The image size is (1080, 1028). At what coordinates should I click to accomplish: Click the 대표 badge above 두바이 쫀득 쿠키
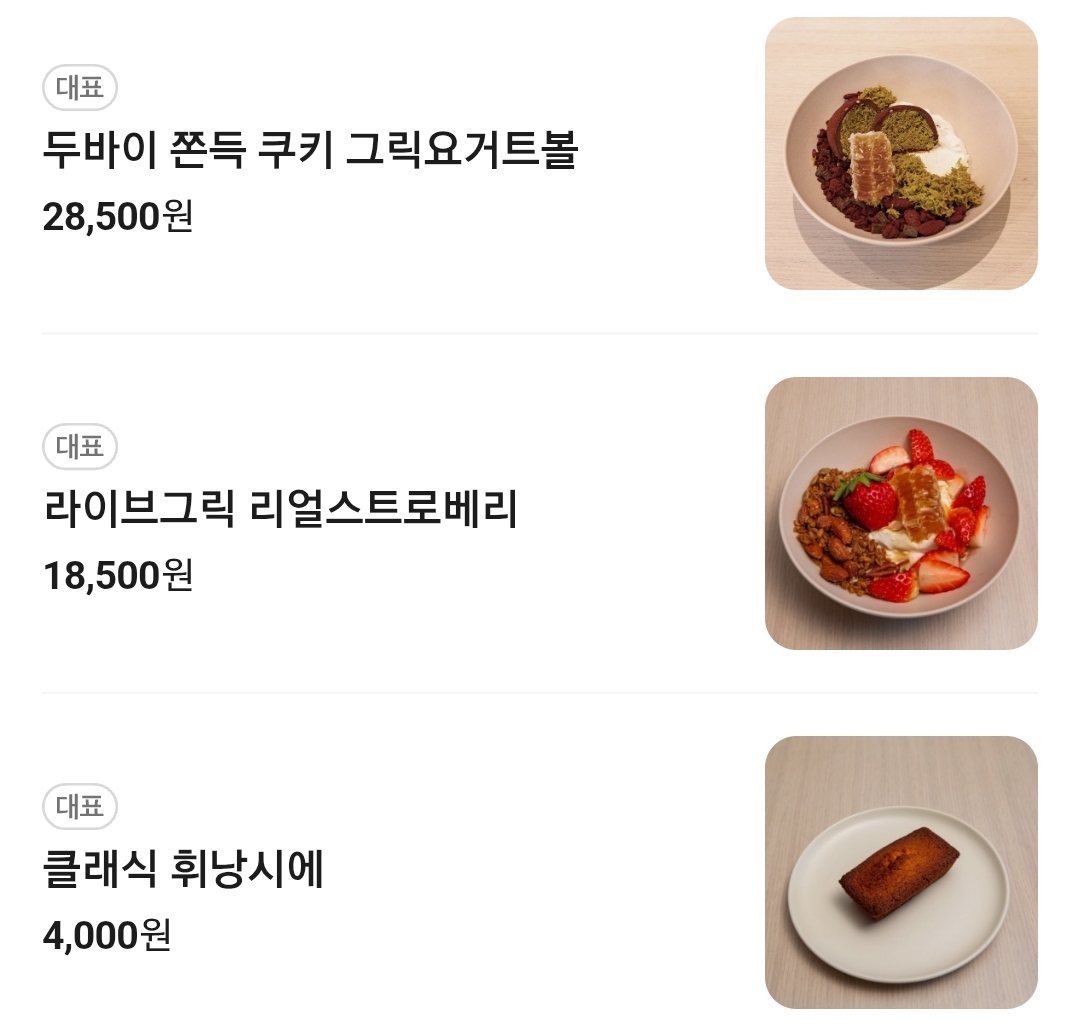pyautogui.click(x=80, y=89)
